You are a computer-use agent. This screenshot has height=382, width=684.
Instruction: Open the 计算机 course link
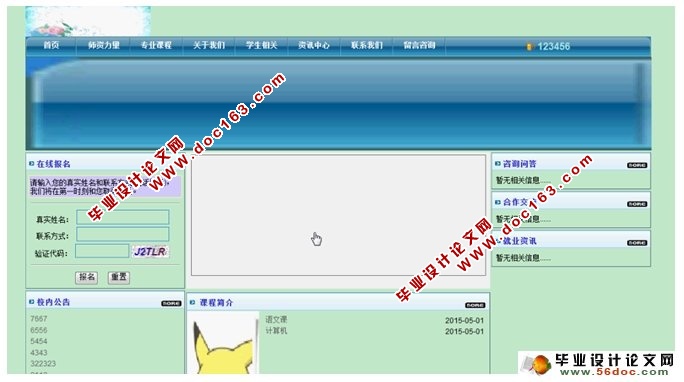coord(276,331)
